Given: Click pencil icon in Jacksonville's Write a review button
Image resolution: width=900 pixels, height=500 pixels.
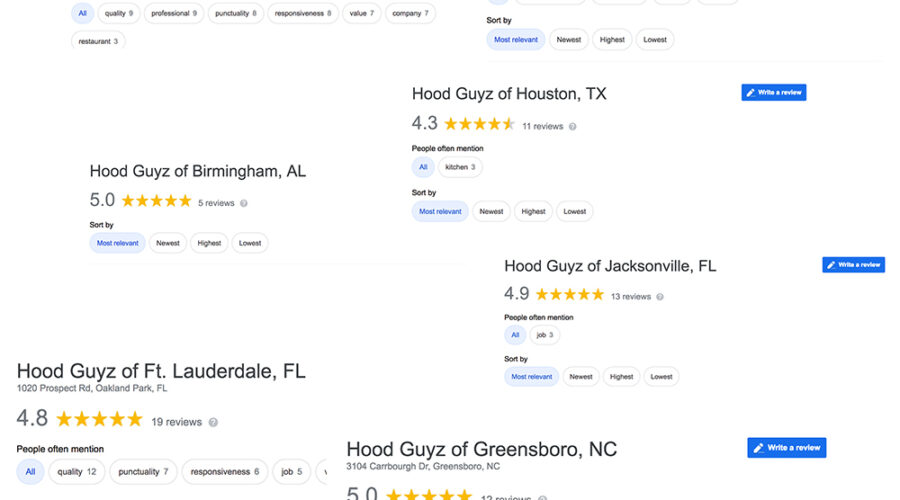Looking at the screenshot, I should point(831,265).
